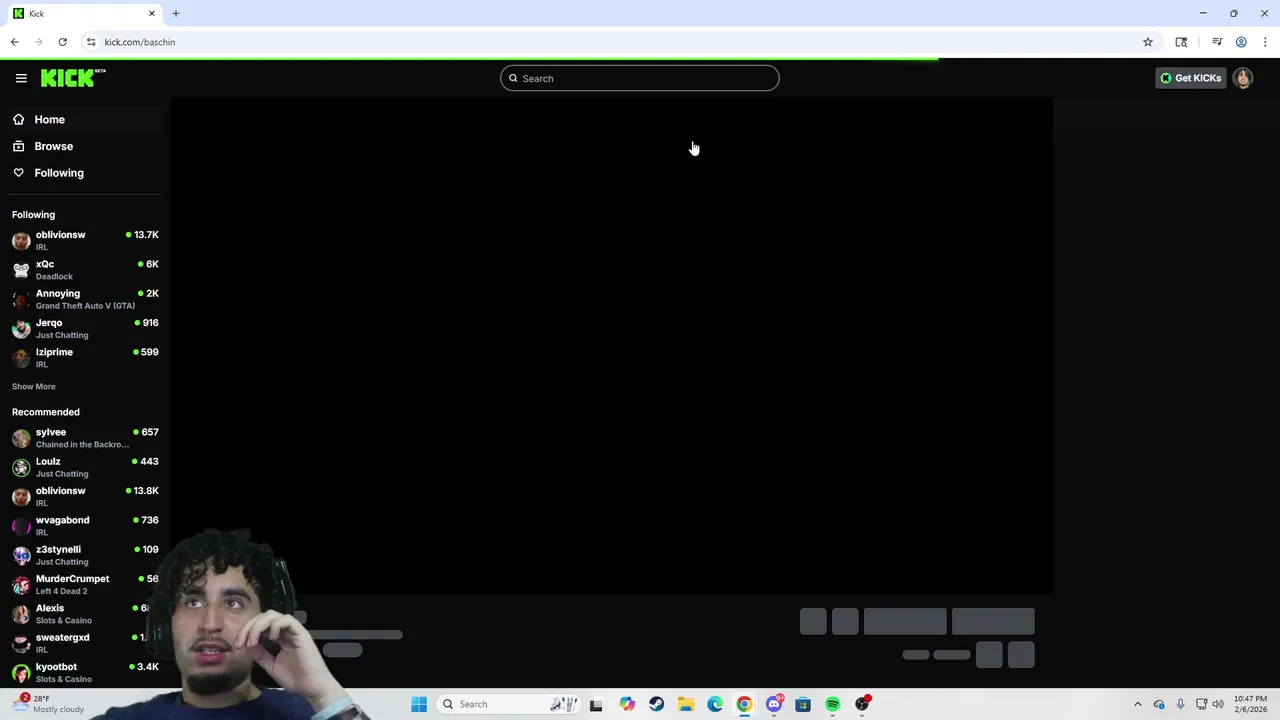Open Spotify from the taskbar
The height and width of the screenshot is (720, 1280).
coord(832,704)
